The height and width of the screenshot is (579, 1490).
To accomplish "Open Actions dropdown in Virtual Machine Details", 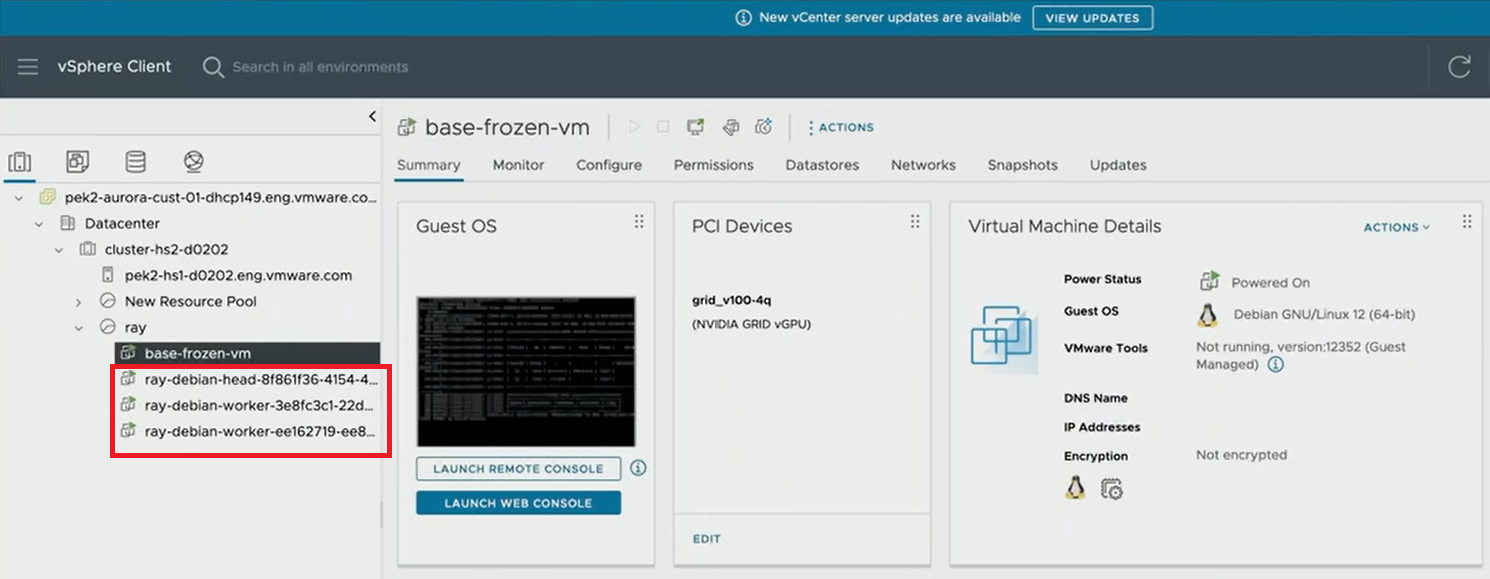I will pos(1396,227).
